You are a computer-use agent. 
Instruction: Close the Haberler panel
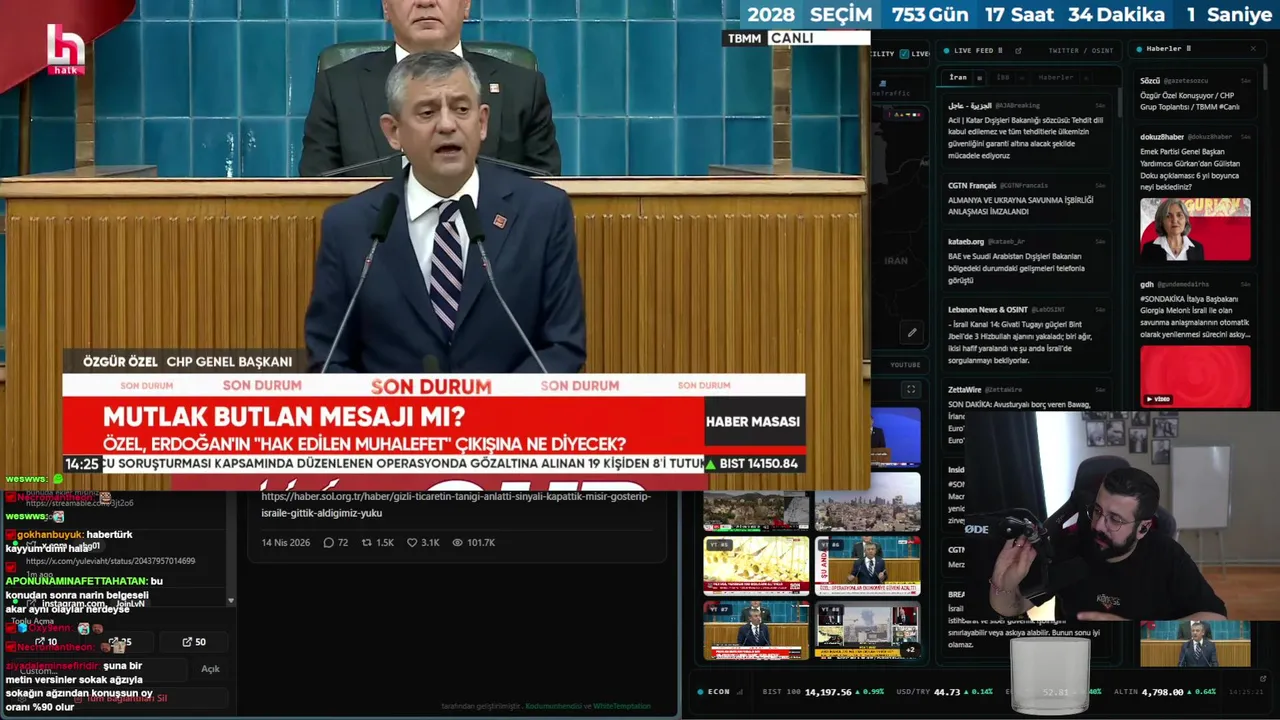tap(1253, 48)
